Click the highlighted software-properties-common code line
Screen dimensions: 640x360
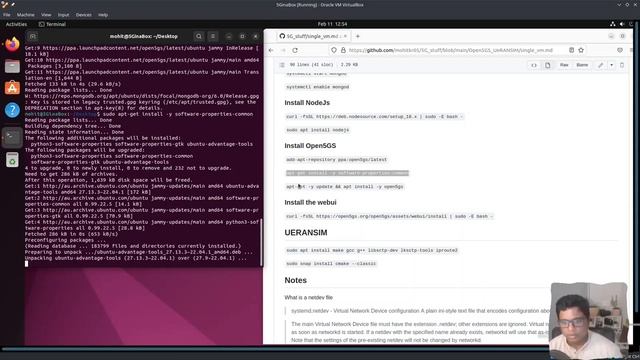347,173
